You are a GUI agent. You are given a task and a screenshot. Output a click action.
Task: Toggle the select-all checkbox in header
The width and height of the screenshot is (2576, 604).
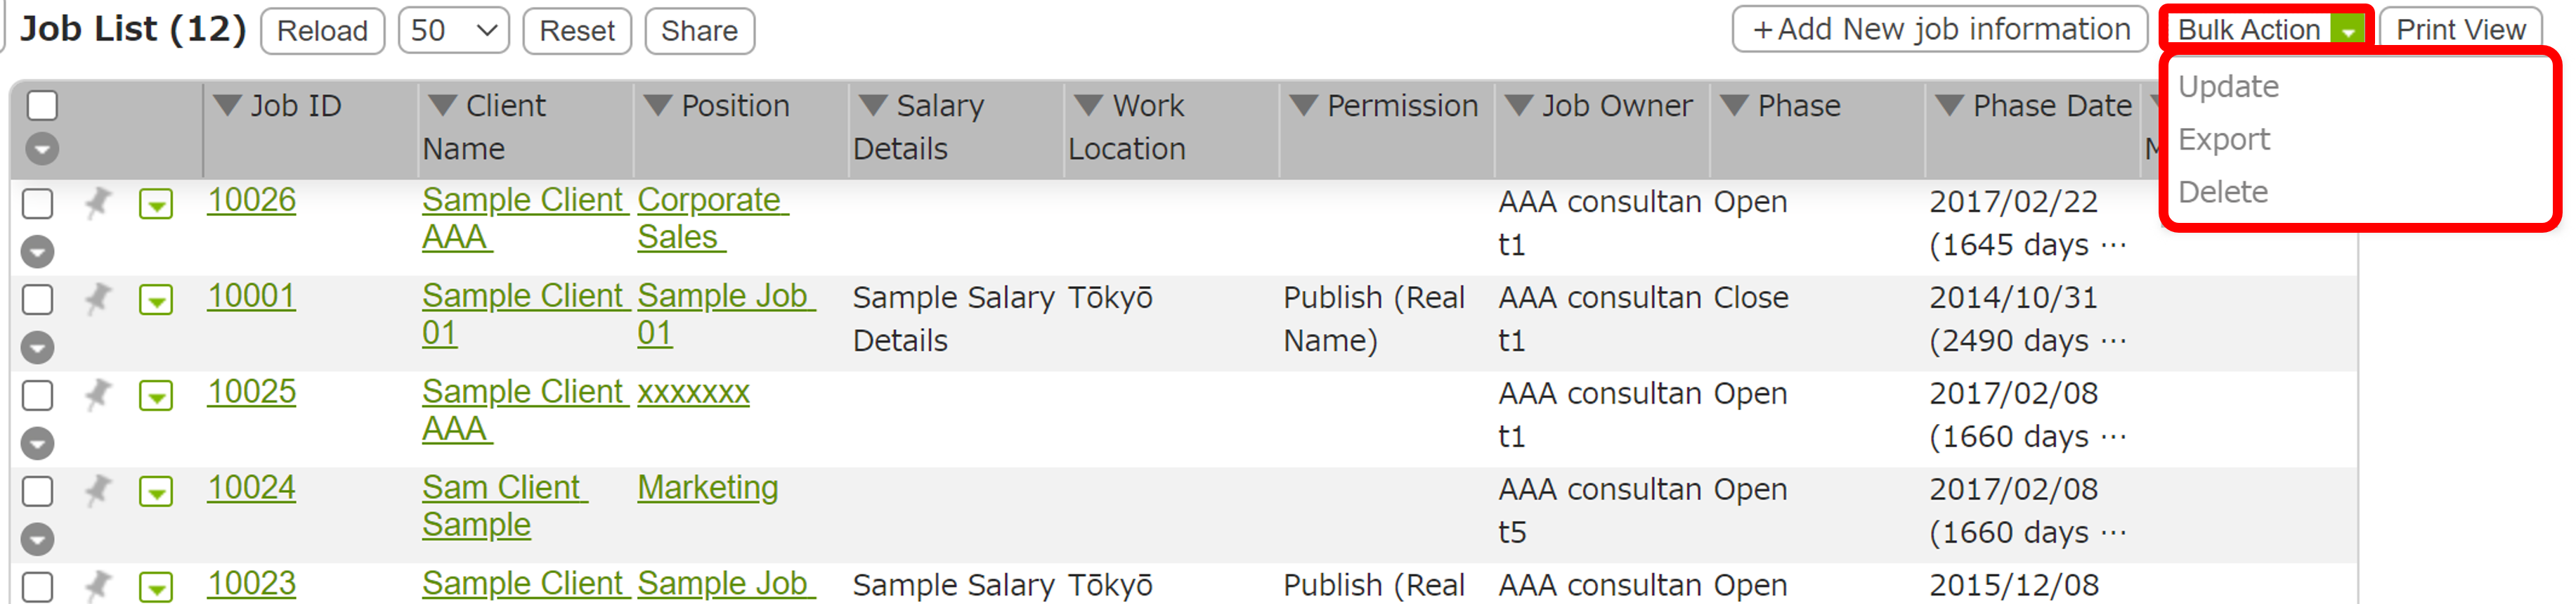[42, 105]
